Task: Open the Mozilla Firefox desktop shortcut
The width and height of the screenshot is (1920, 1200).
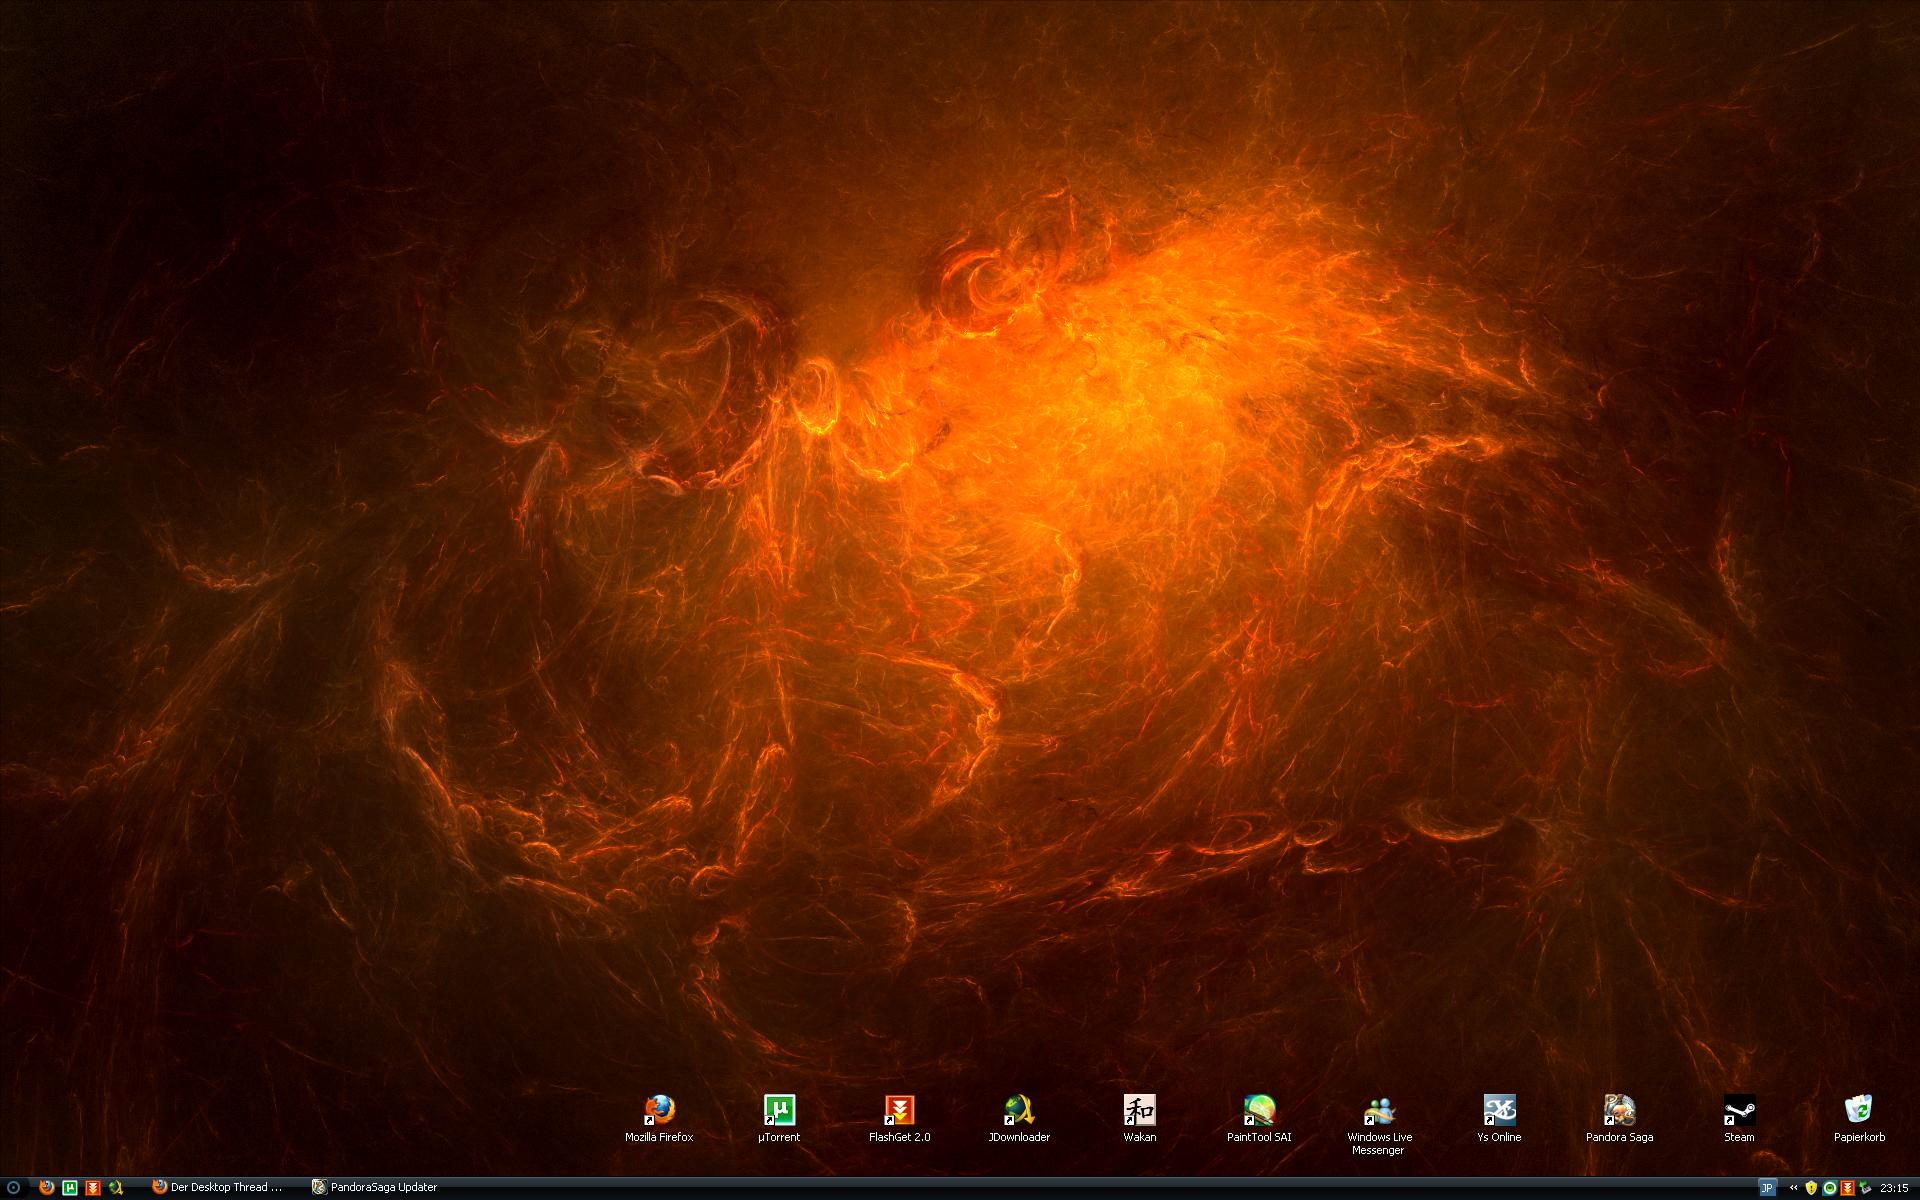Action: (x=659, y=1111)
